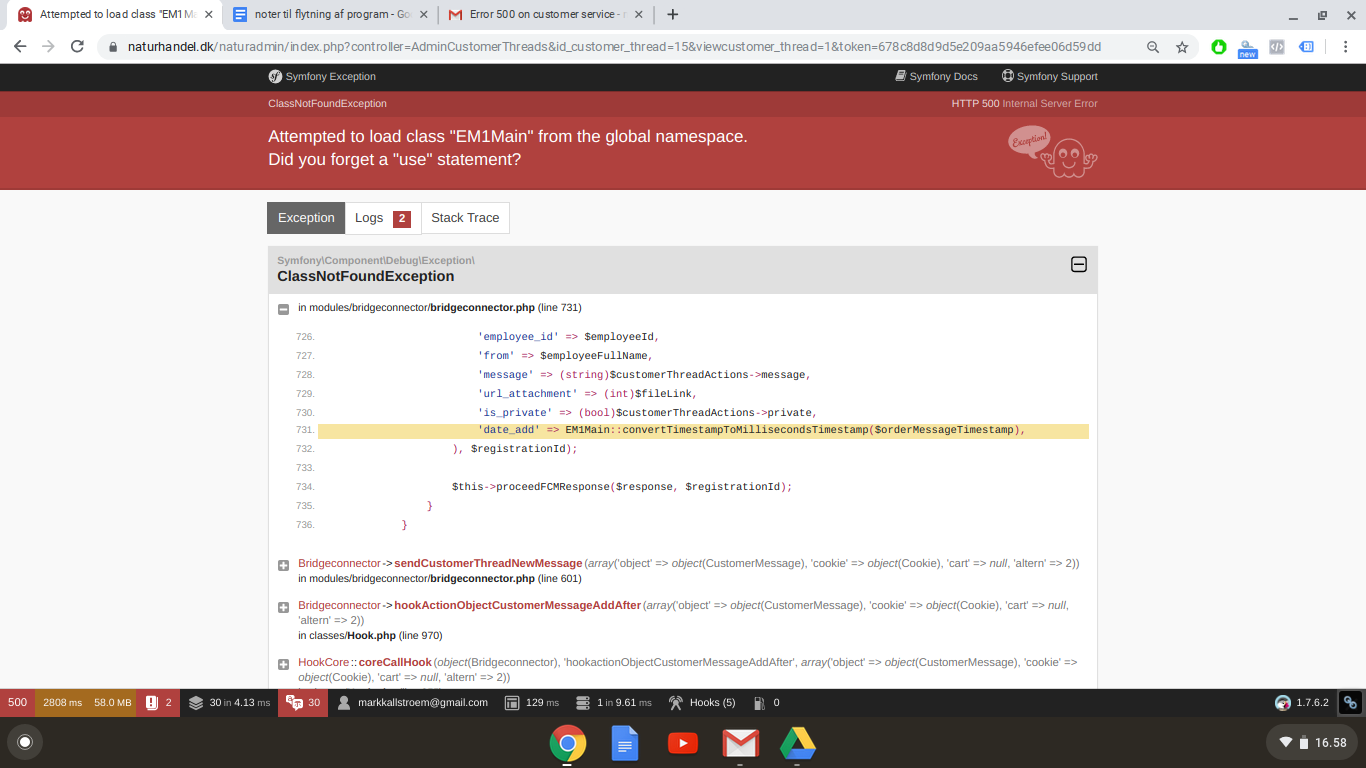This screenshot has width=1366, height=768.
Task: Click the "Attempted to load class" error message
Action: pos(508,148)
